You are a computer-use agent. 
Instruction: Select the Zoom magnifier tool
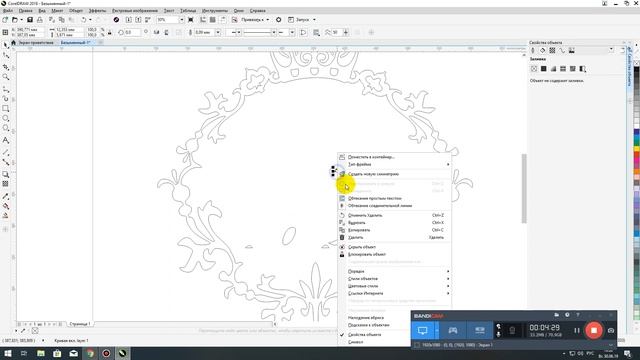point(6,77)
